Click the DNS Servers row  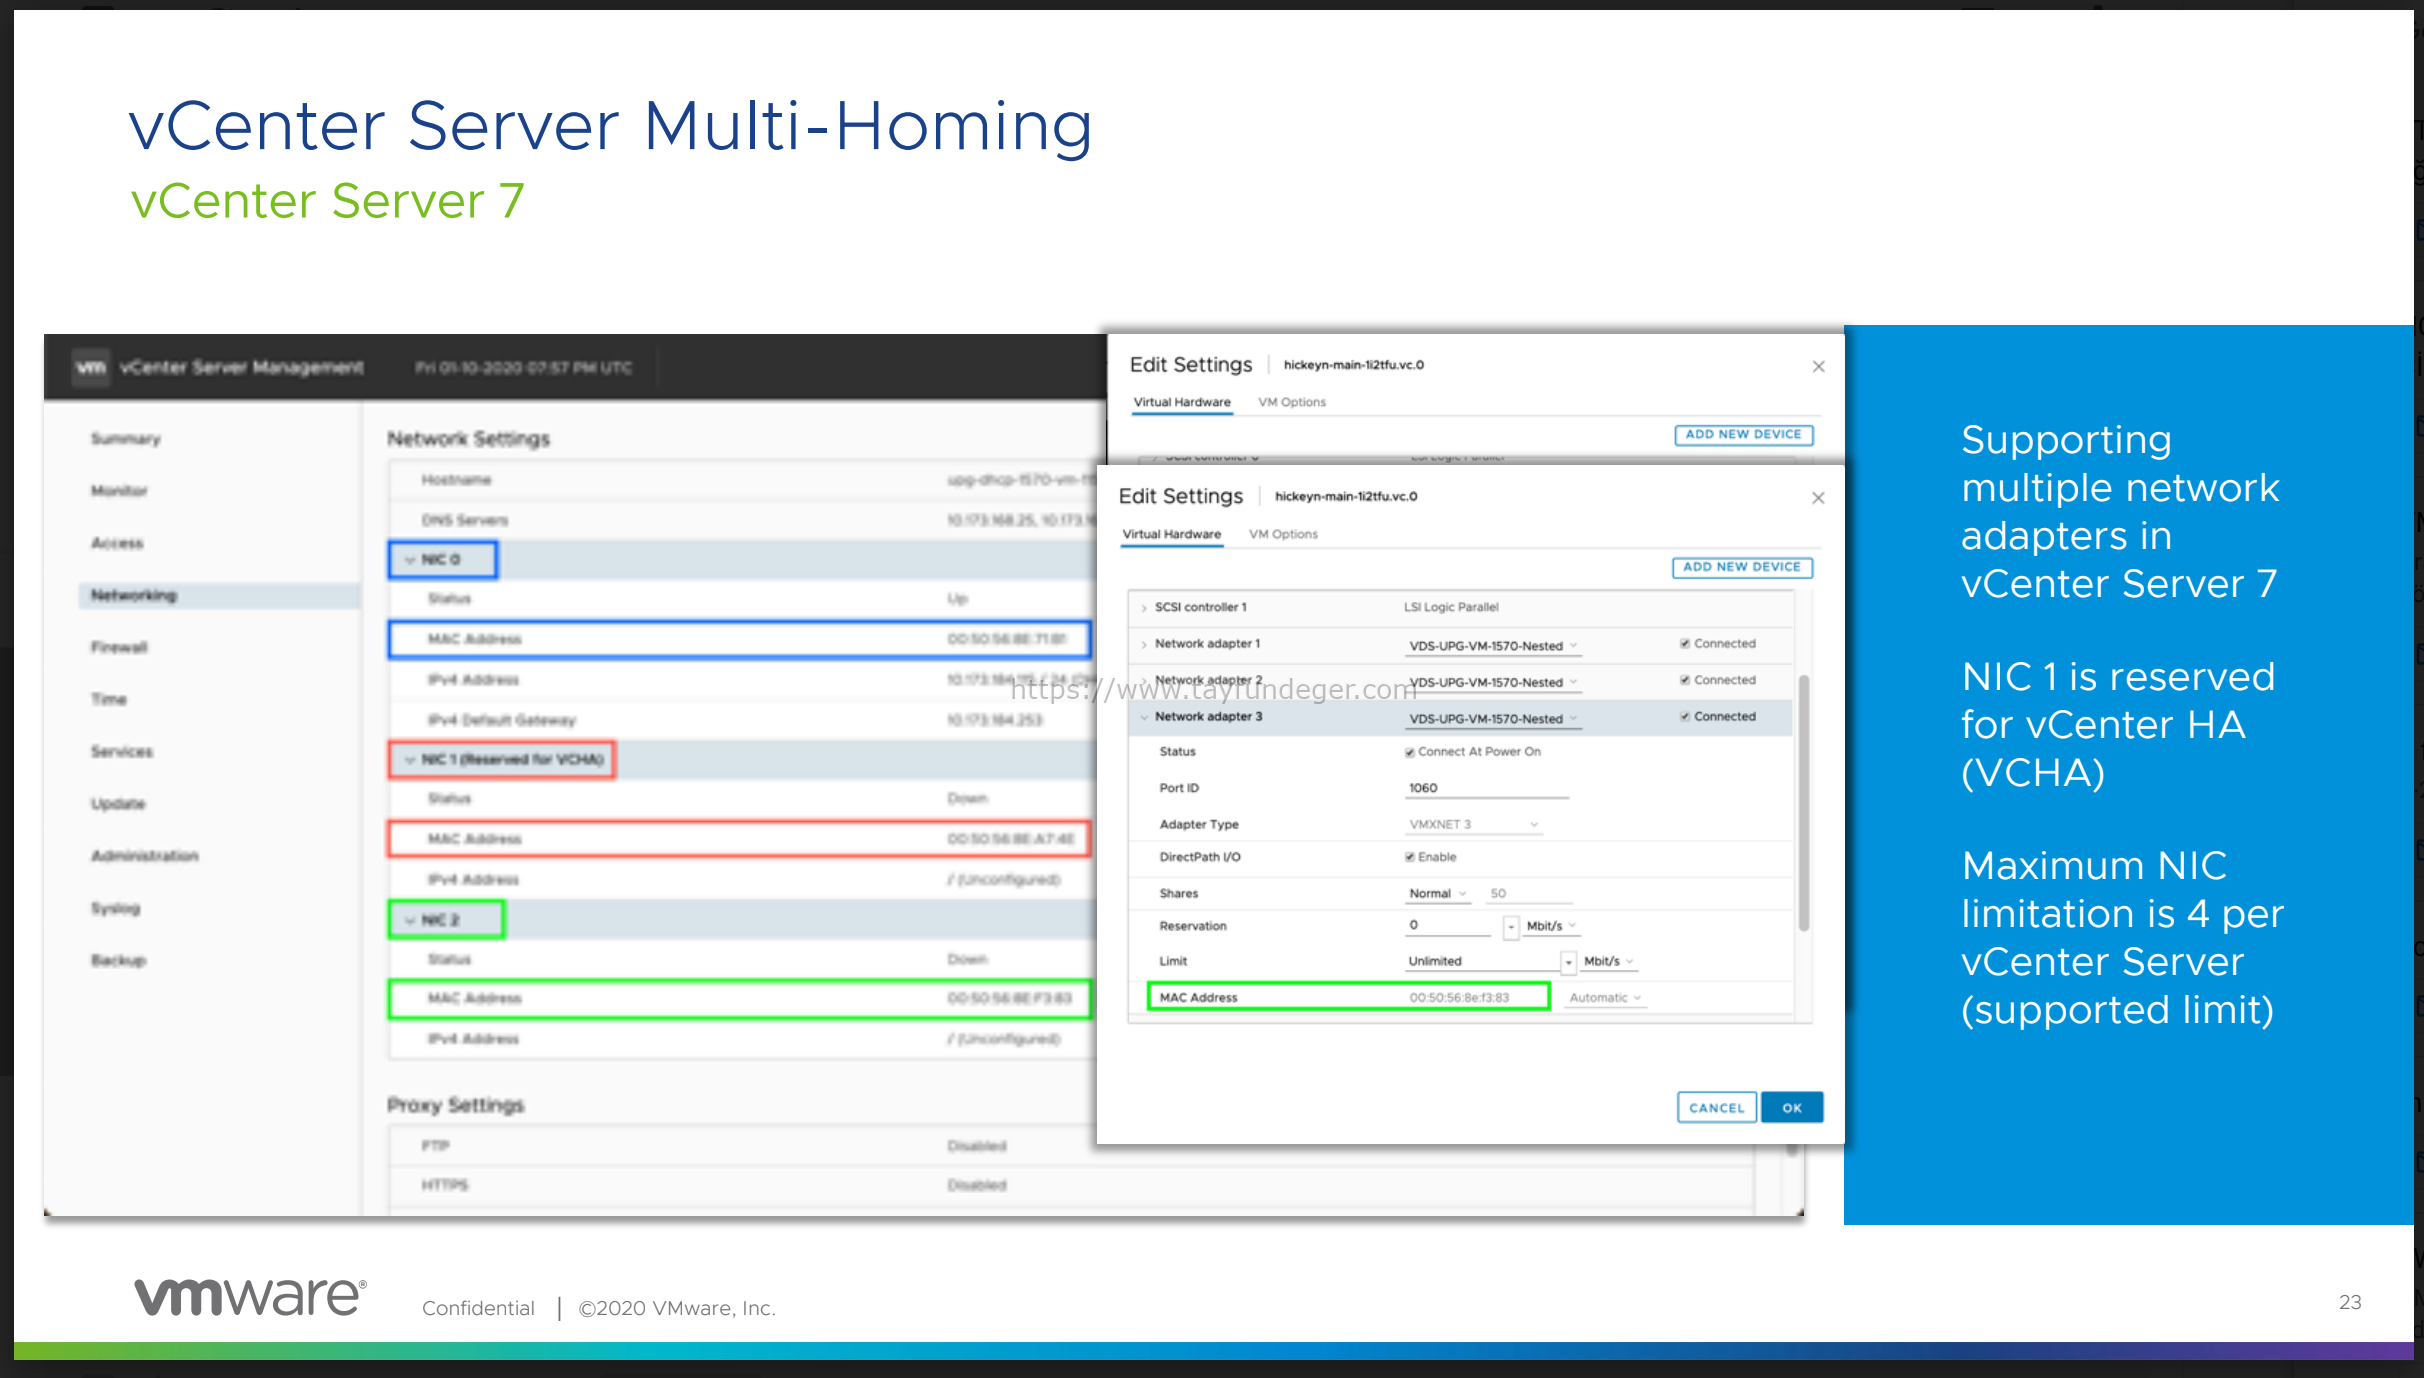click(x=743, y=521)
